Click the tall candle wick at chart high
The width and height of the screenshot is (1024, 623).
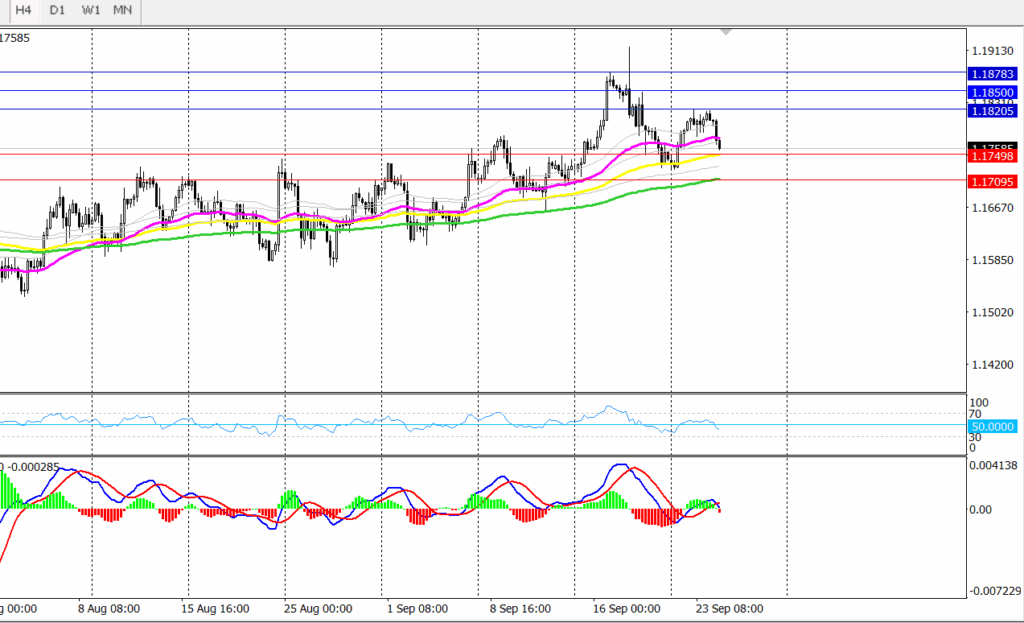pos(629,58)
